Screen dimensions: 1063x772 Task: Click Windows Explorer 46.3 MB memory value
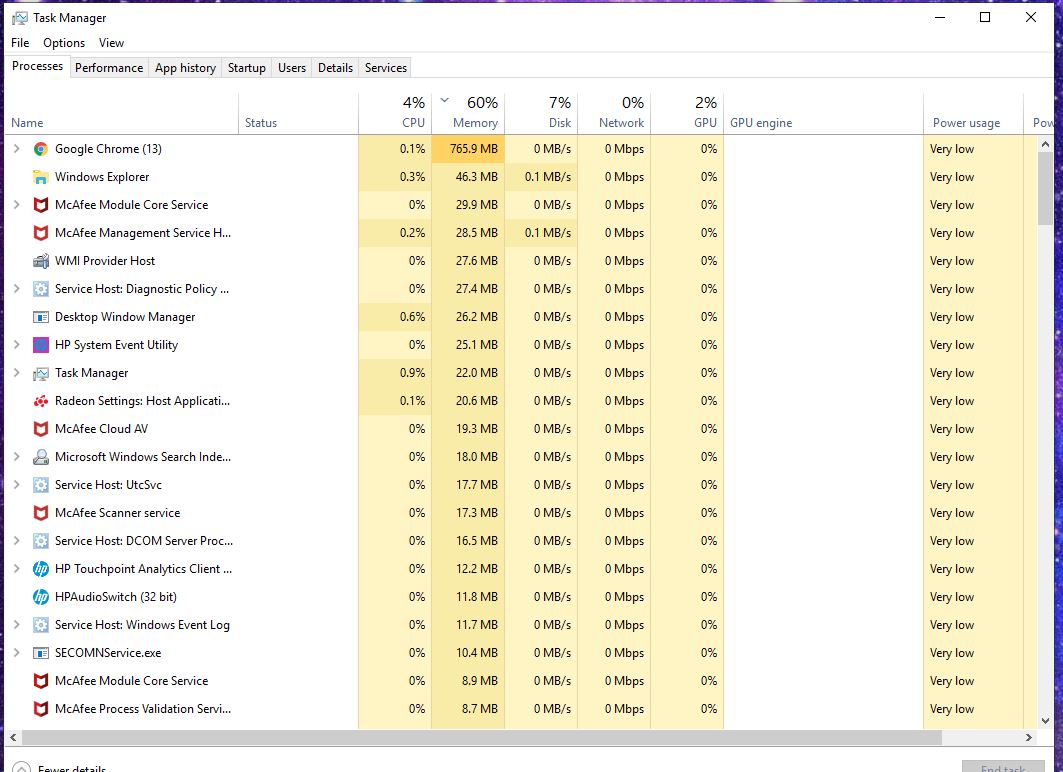pyautogui.click(x=477, y=177)
